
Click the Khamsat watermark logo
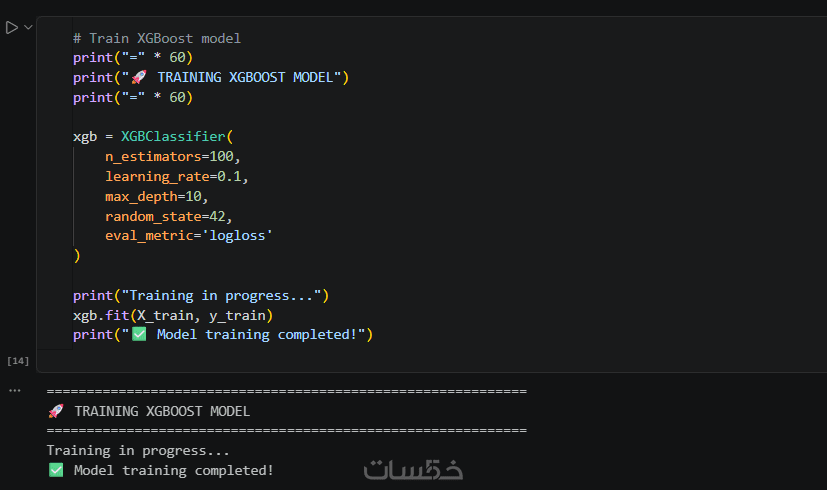coord(413,468)
